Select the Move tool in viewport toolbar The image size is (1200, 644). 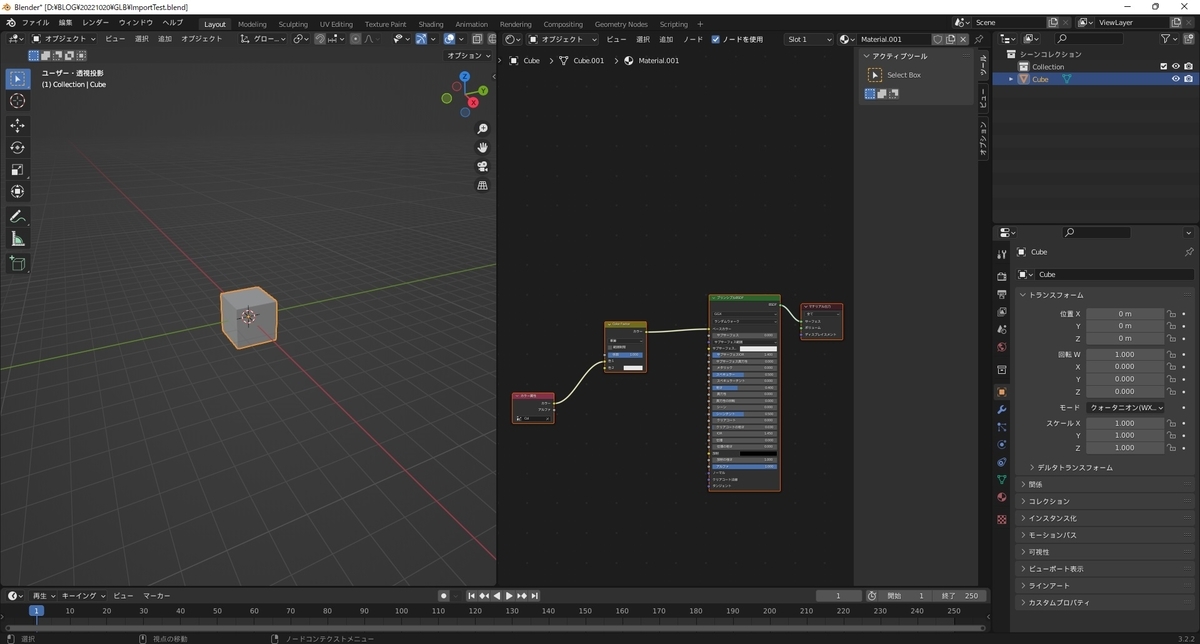click(x=18, y=125)
